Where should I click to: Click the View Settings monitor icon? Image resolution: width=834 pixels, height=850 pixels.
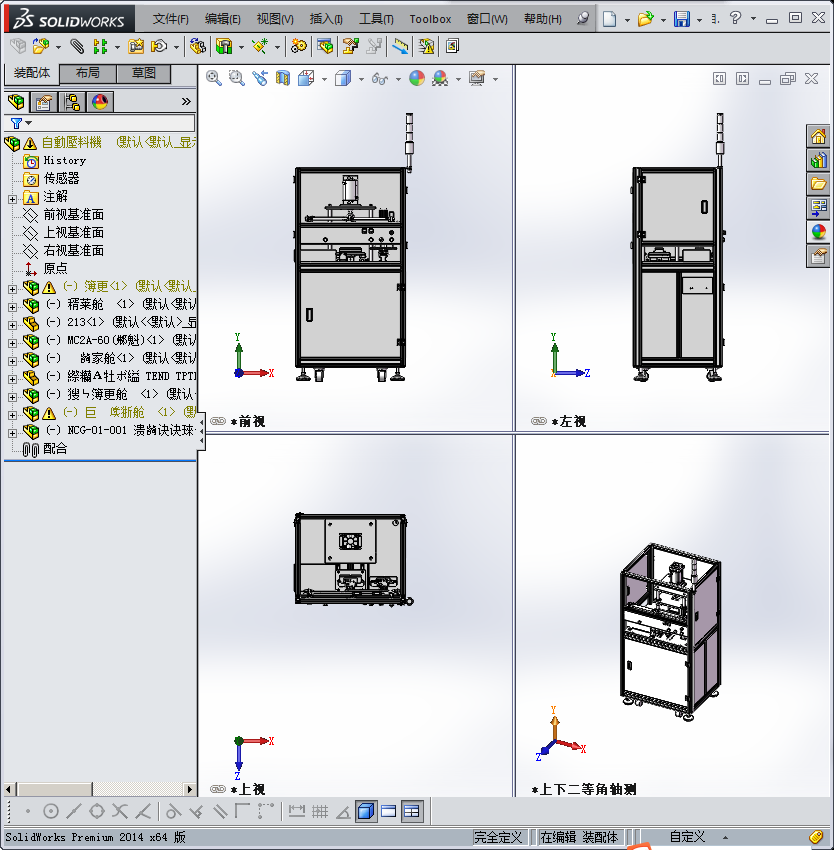(477, 78)
